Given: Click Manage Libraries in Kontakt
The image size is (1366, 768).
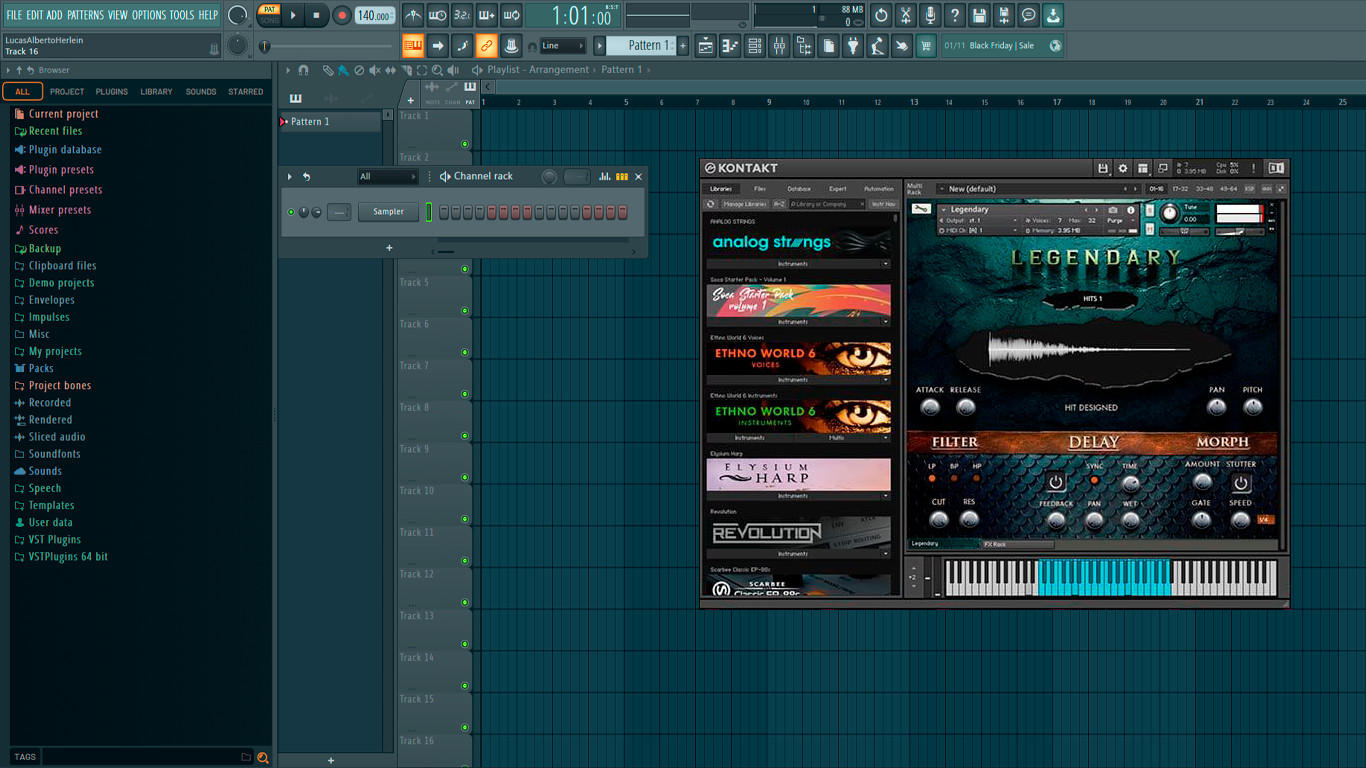Looking at the screenshot, I should coord(745,204).
